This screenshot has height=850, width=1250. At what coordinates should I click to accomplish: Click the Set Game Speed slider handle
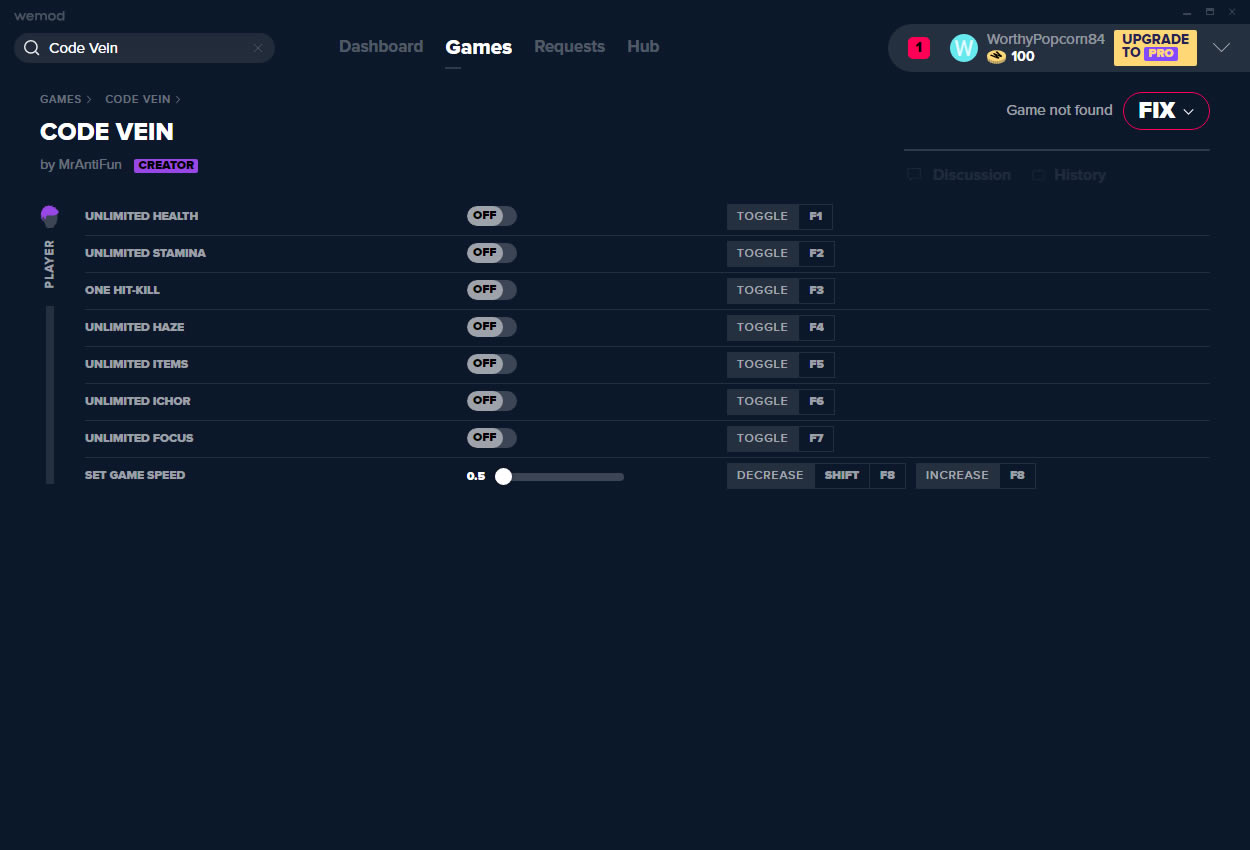(503, 477)
